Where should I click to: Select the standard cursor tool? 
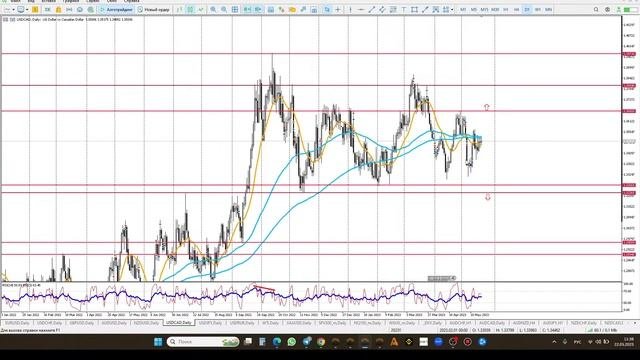[x=327, y=9]
